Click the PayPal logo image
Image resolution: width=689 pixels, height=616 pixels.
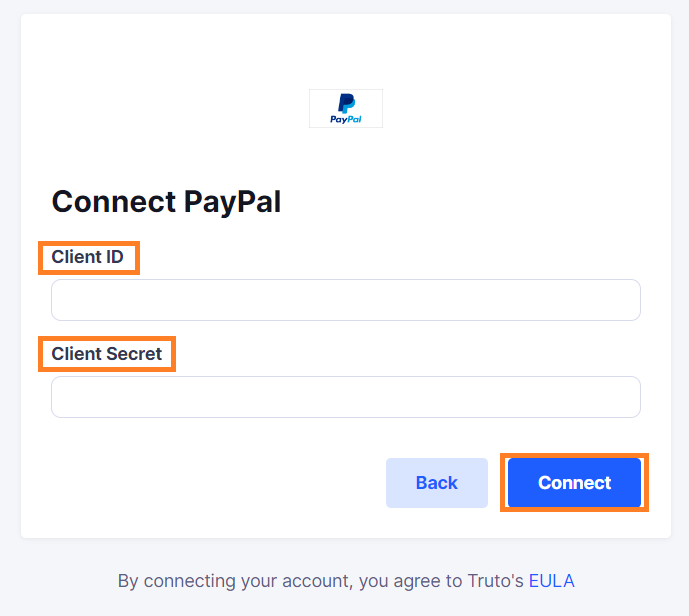pyautogui.click(x=346, y=109)
